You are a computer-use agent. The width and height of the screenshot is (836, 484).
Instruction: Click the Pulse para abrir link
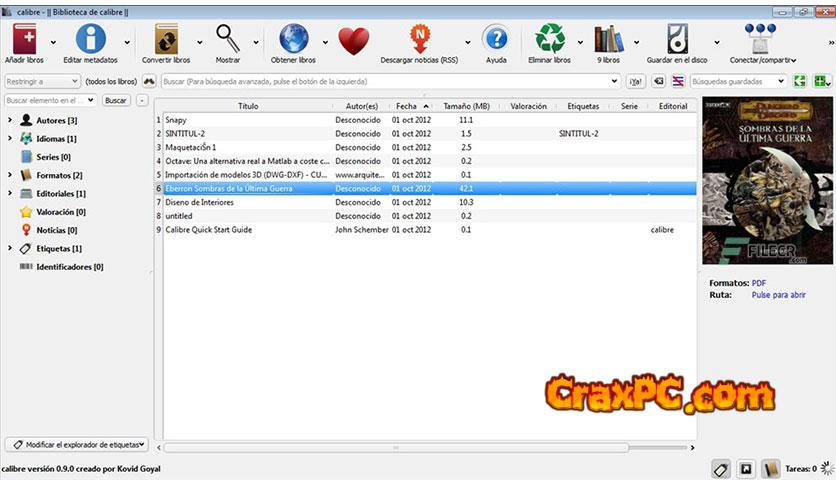tap(778, 295)
